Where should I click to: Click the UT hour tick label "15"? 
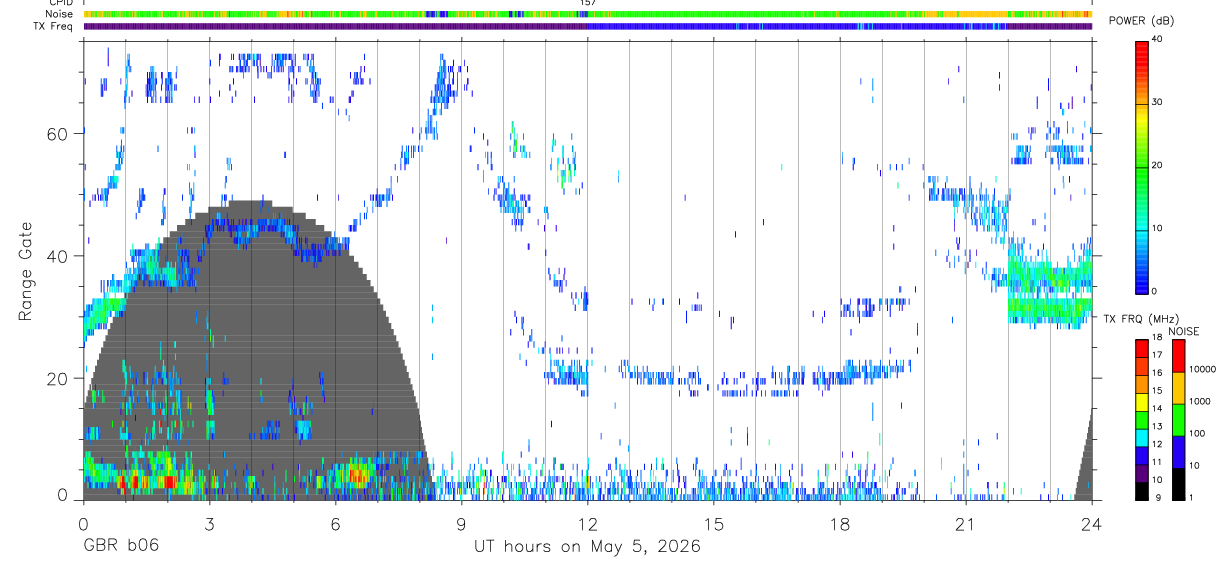pos(713,524)
